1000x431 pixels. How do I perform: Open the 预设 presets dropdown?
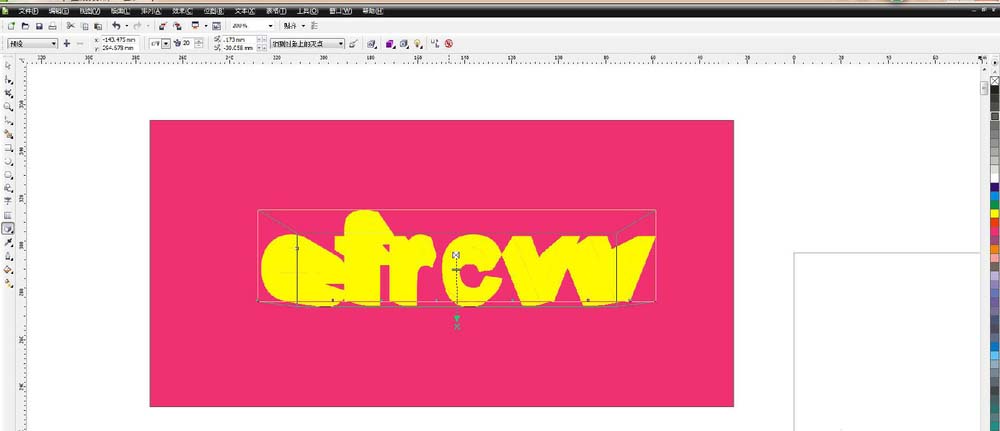(32, 44)
